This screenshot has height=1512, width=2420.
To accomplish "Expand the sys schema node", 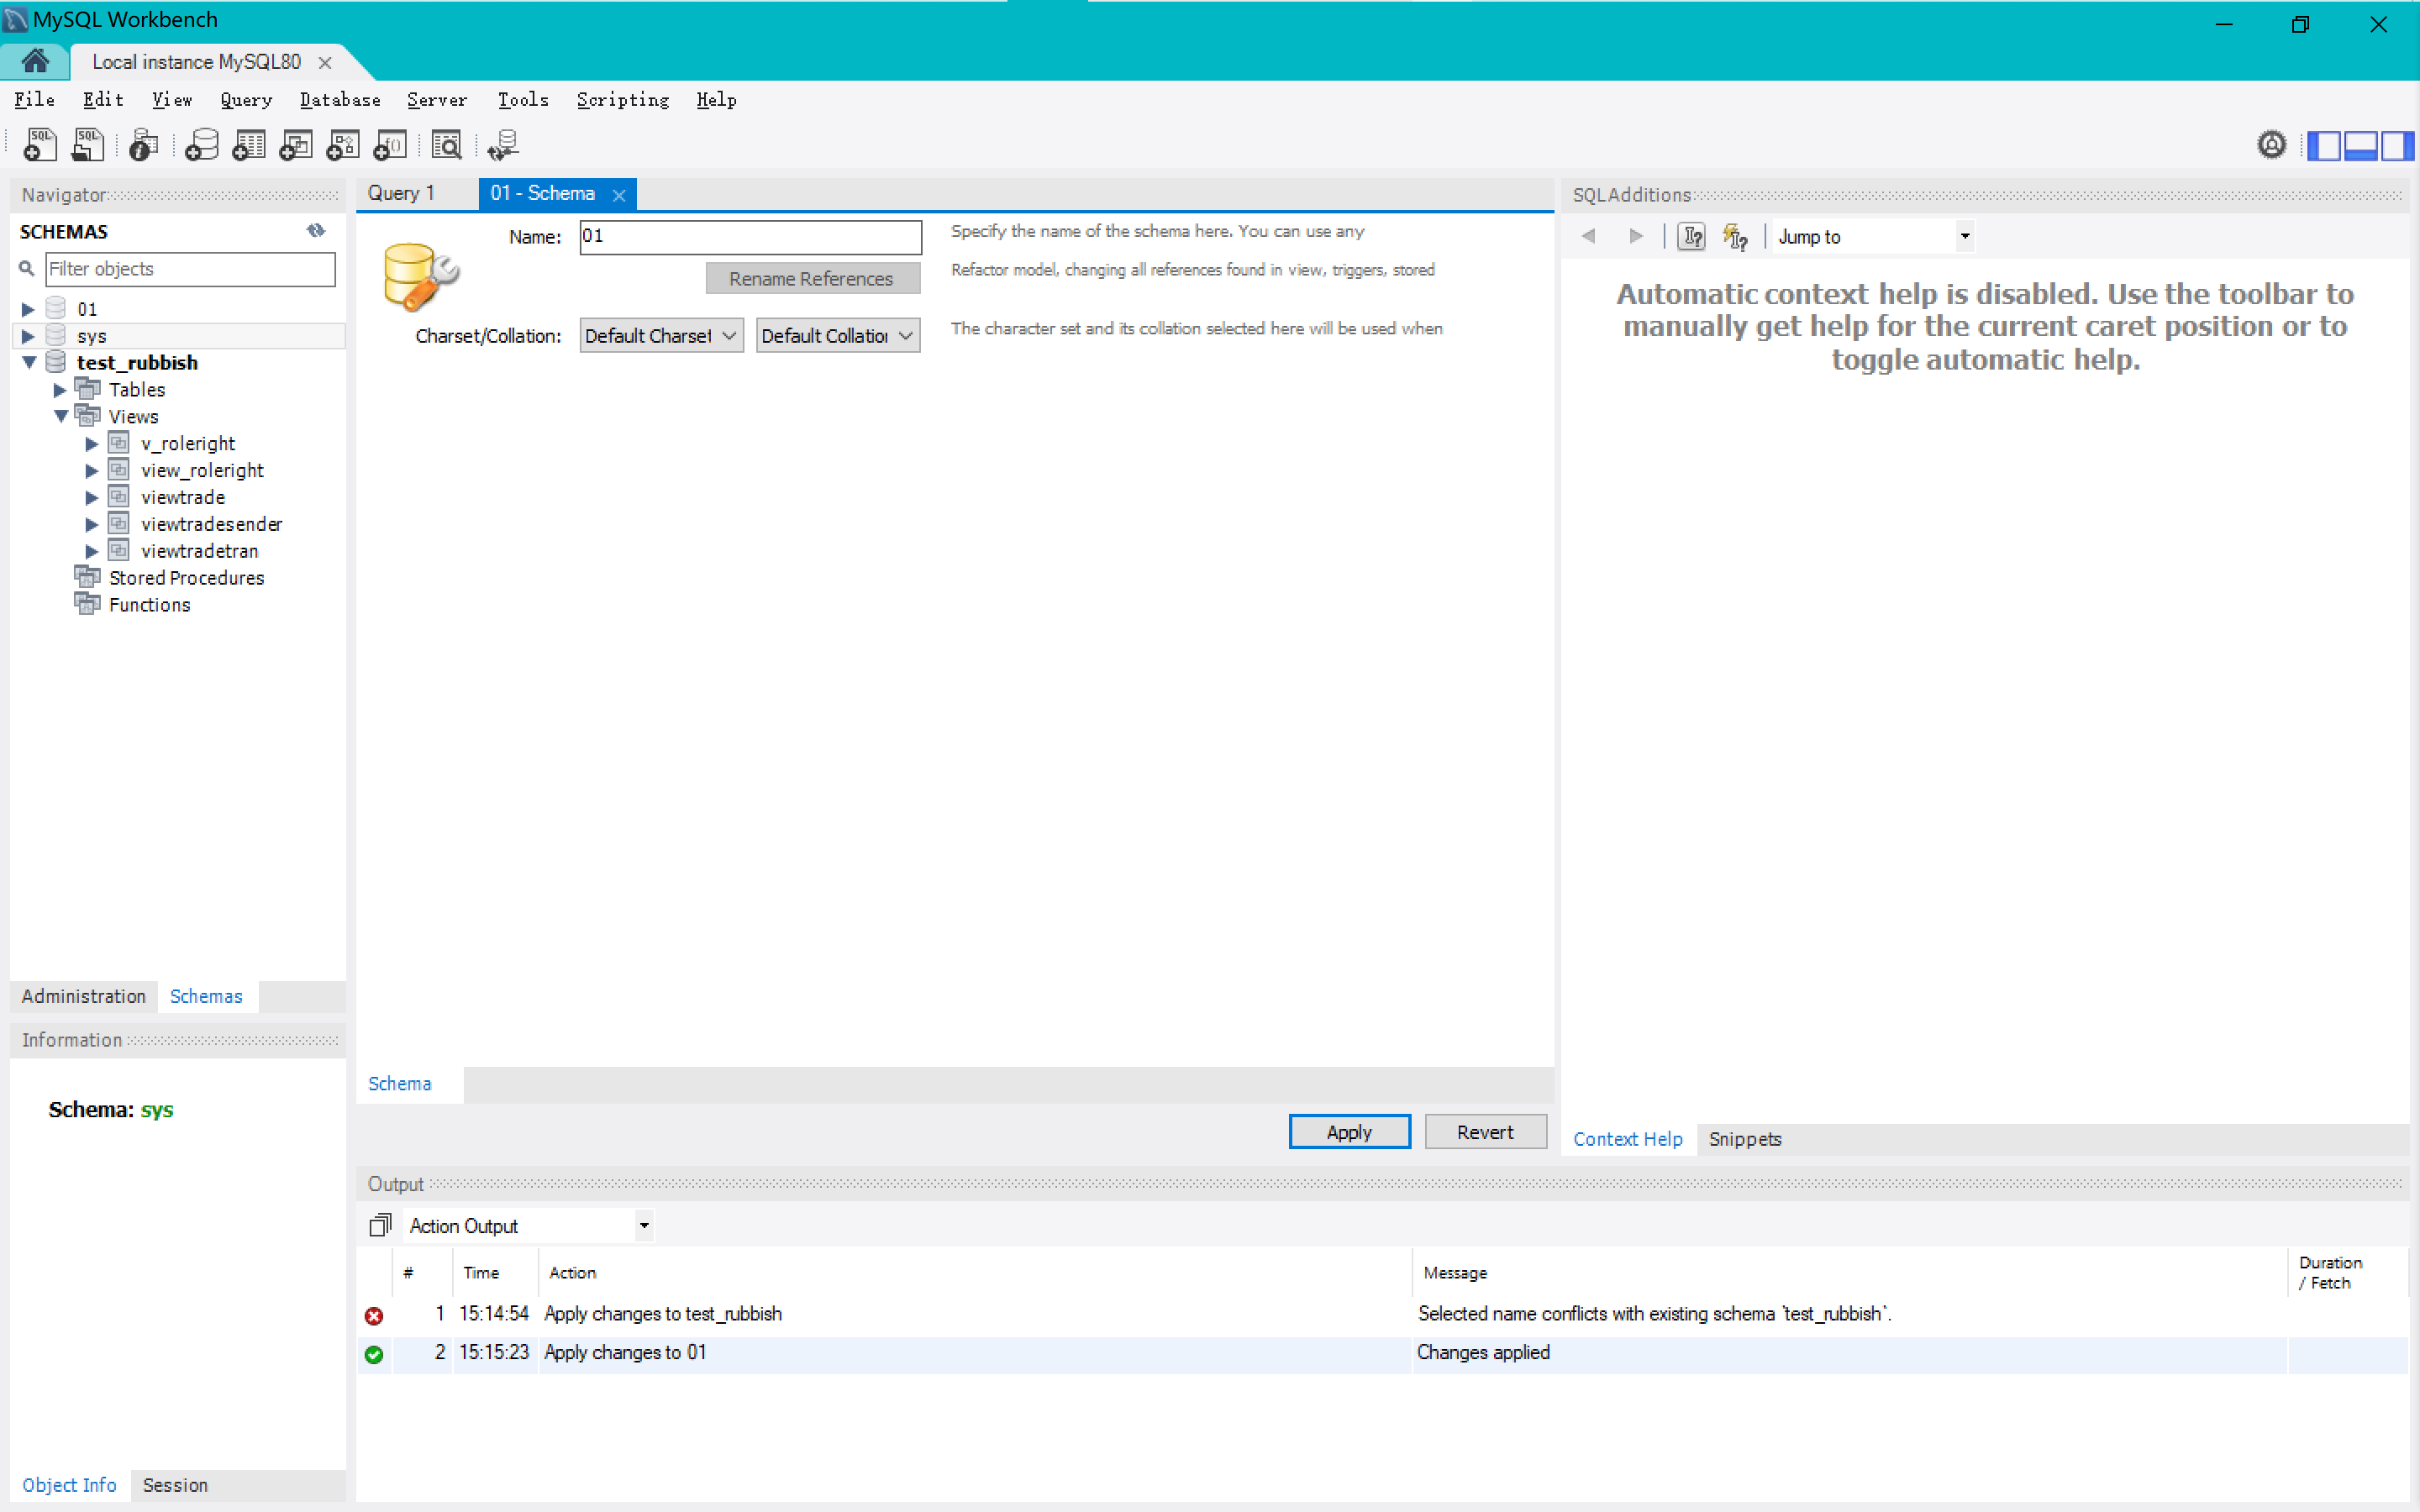I will (x=28, y=336).
